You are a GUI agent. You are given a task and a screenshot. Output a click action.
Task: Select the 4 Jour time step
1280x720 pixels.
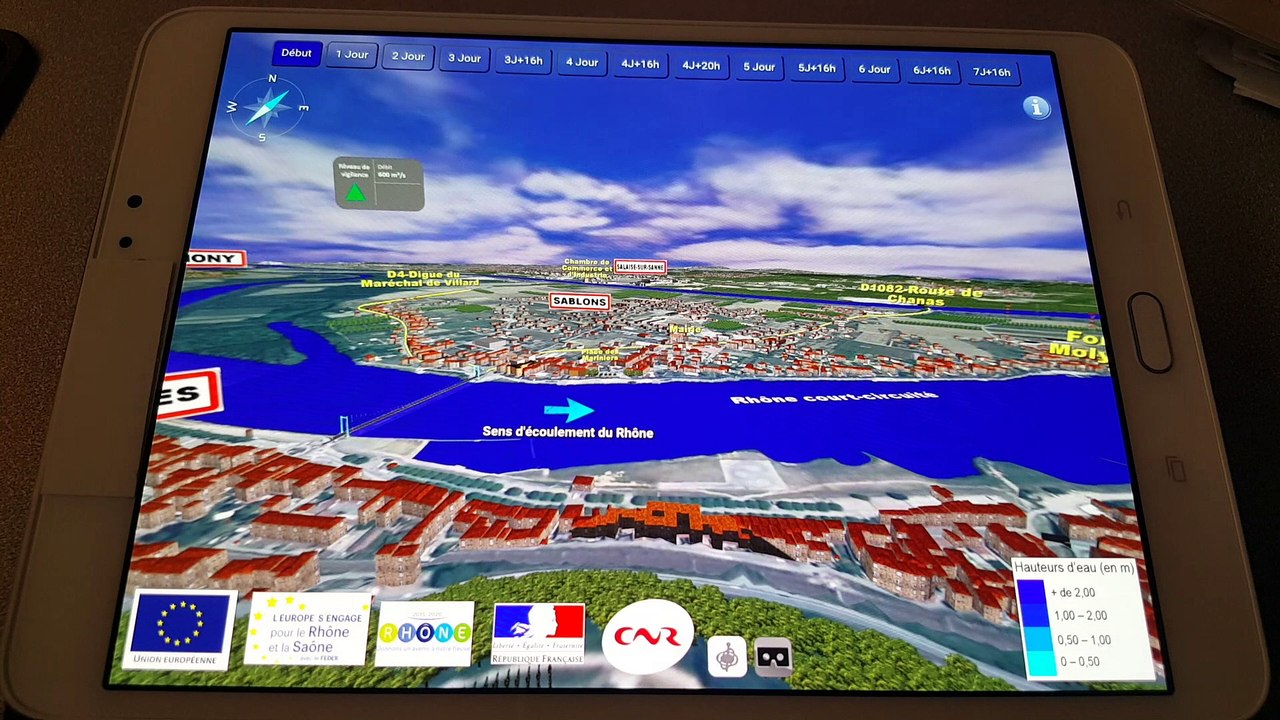582,62
